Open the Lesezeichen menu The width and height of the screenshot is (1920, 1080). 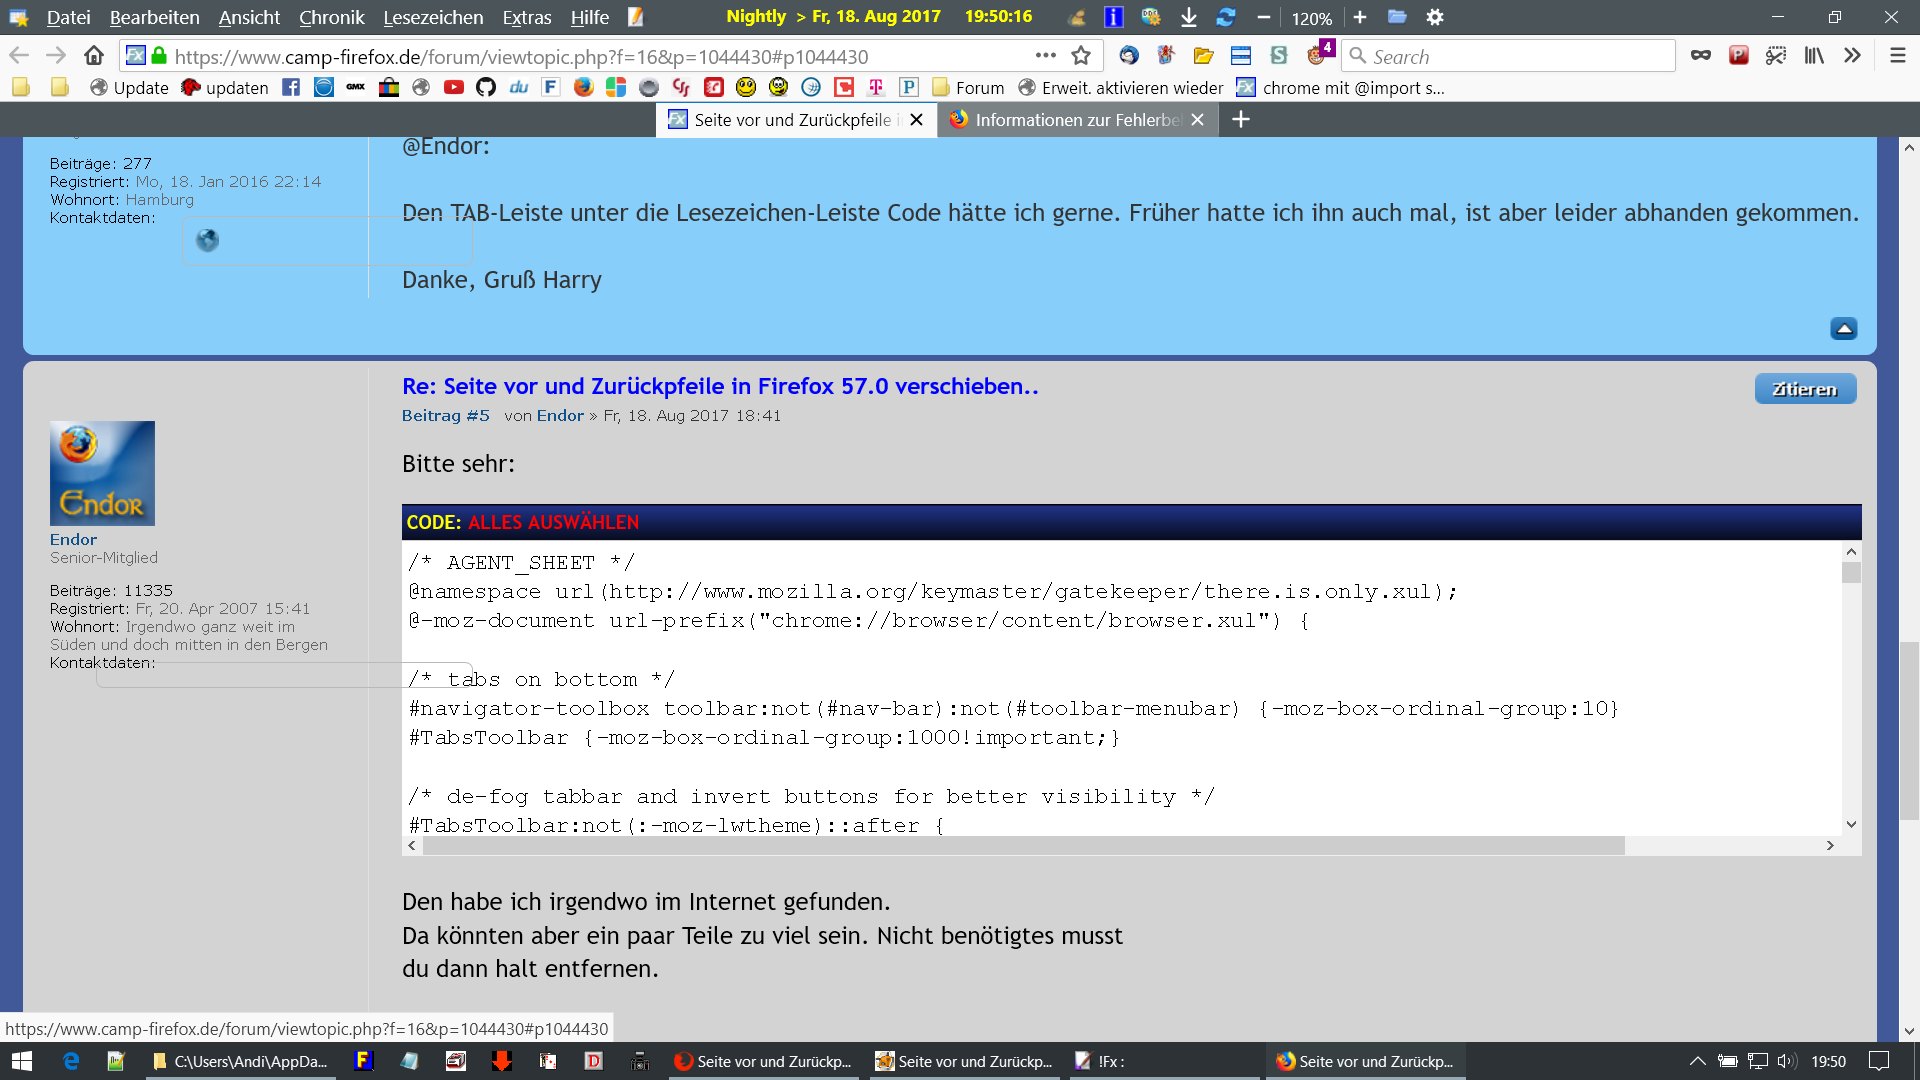coord(432,17)
